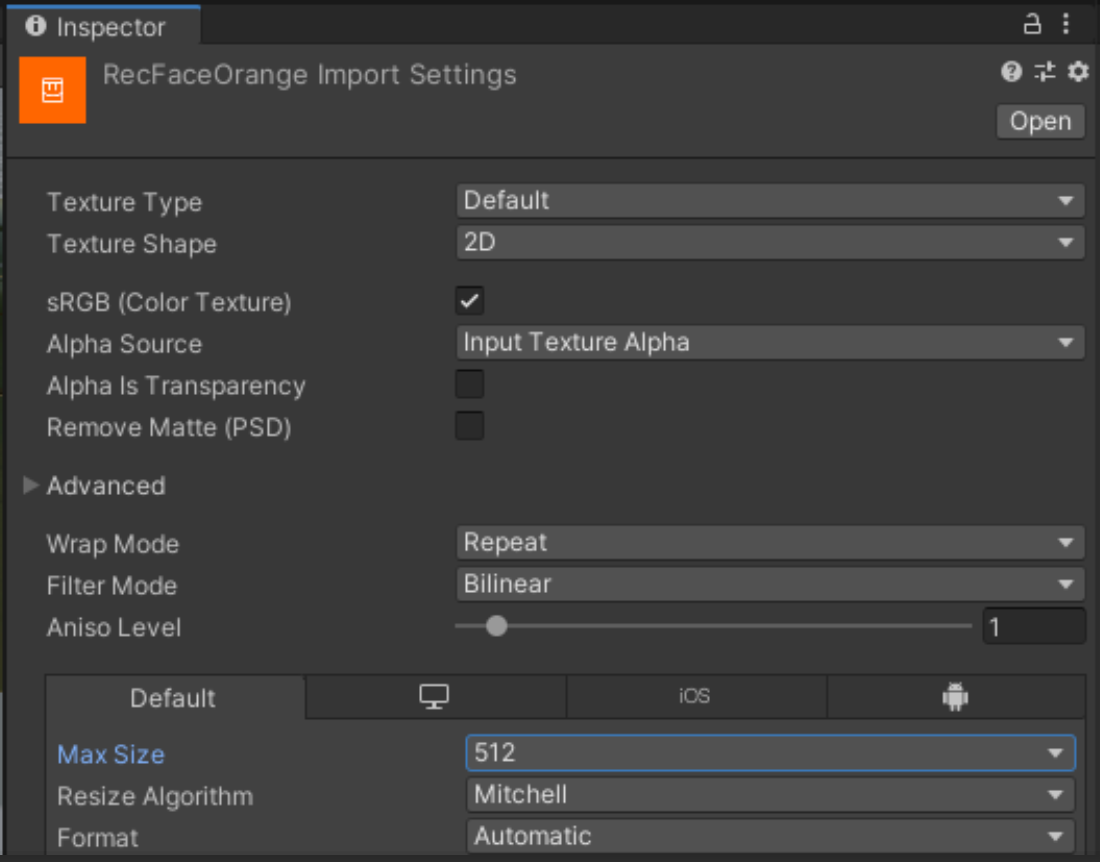Select the Default platform tab
1100x862 pixels.
point(173,698)
